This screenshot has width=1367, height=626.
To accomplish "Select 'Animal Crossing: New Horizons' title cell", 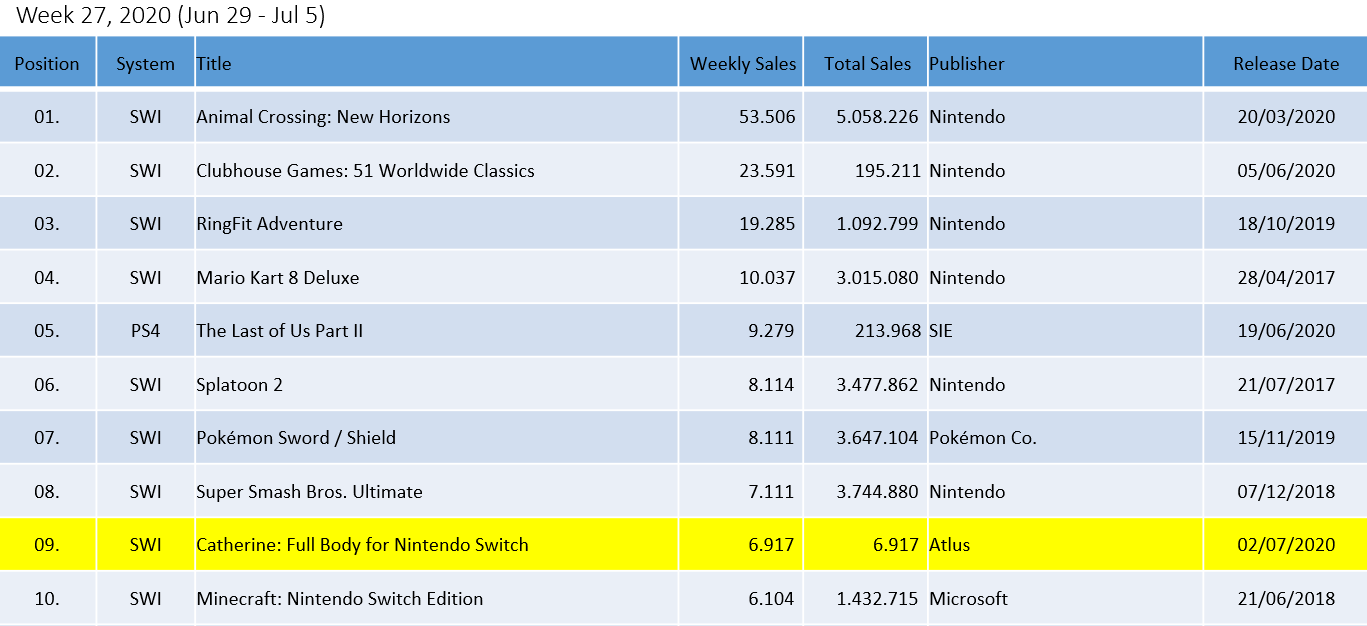I will (436, 116).
